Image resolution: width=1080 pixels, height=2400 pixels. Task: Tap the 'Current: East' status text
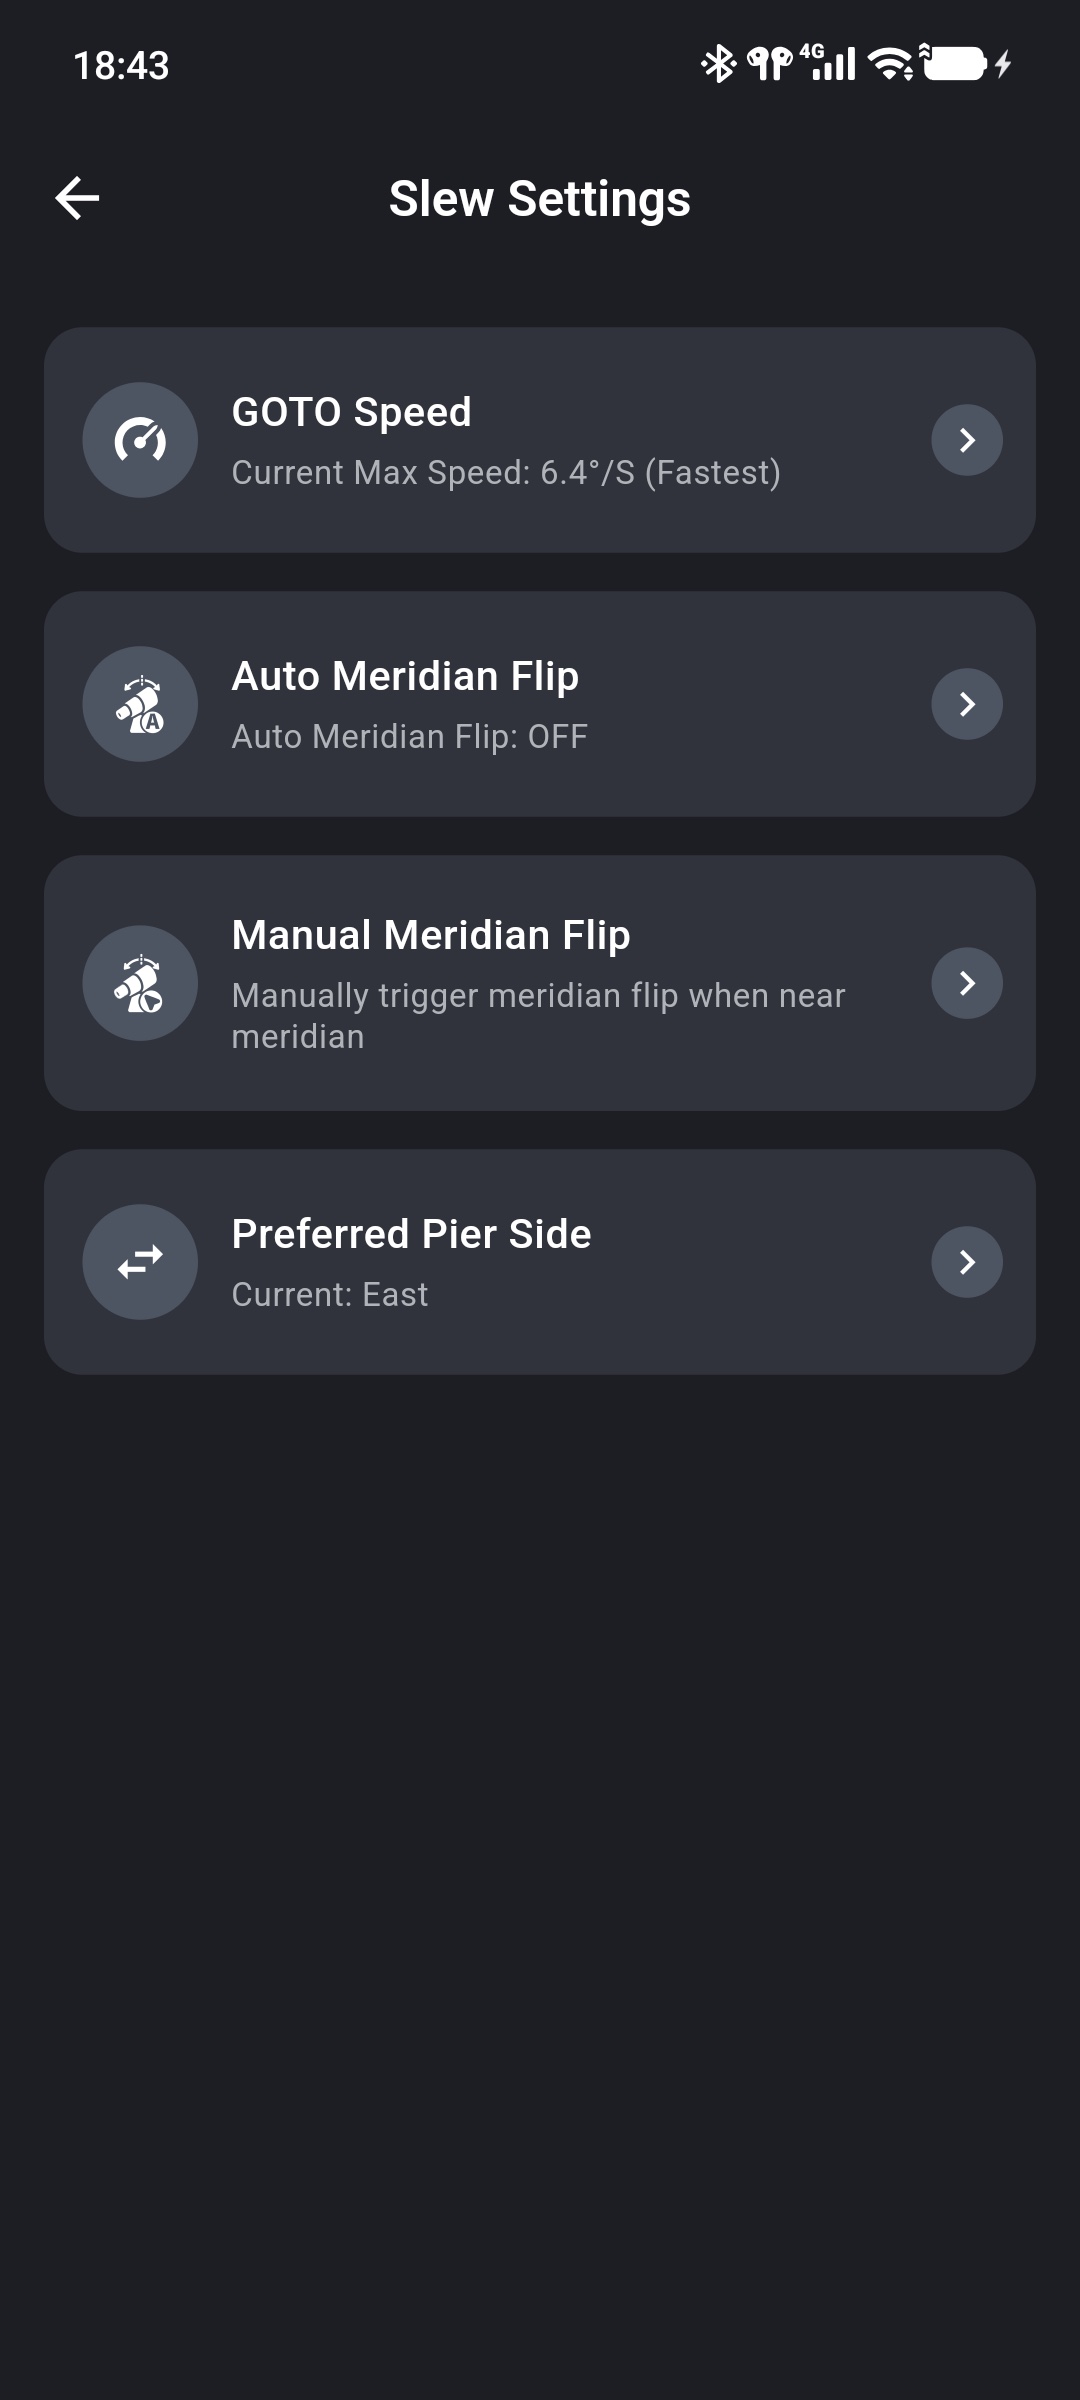point(329,1294)
